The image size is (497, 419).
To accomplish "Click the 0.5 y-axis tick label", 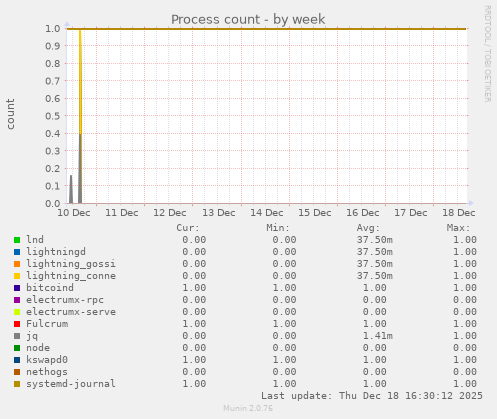I will (53, 116).
